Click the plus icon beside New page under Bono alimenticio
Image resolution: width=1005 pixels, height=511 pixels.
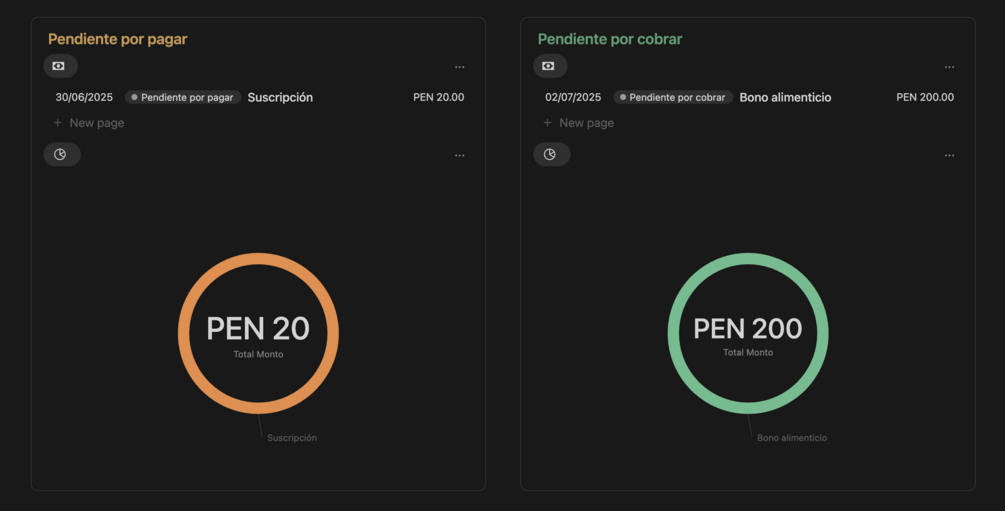click(x=547, y=123)
